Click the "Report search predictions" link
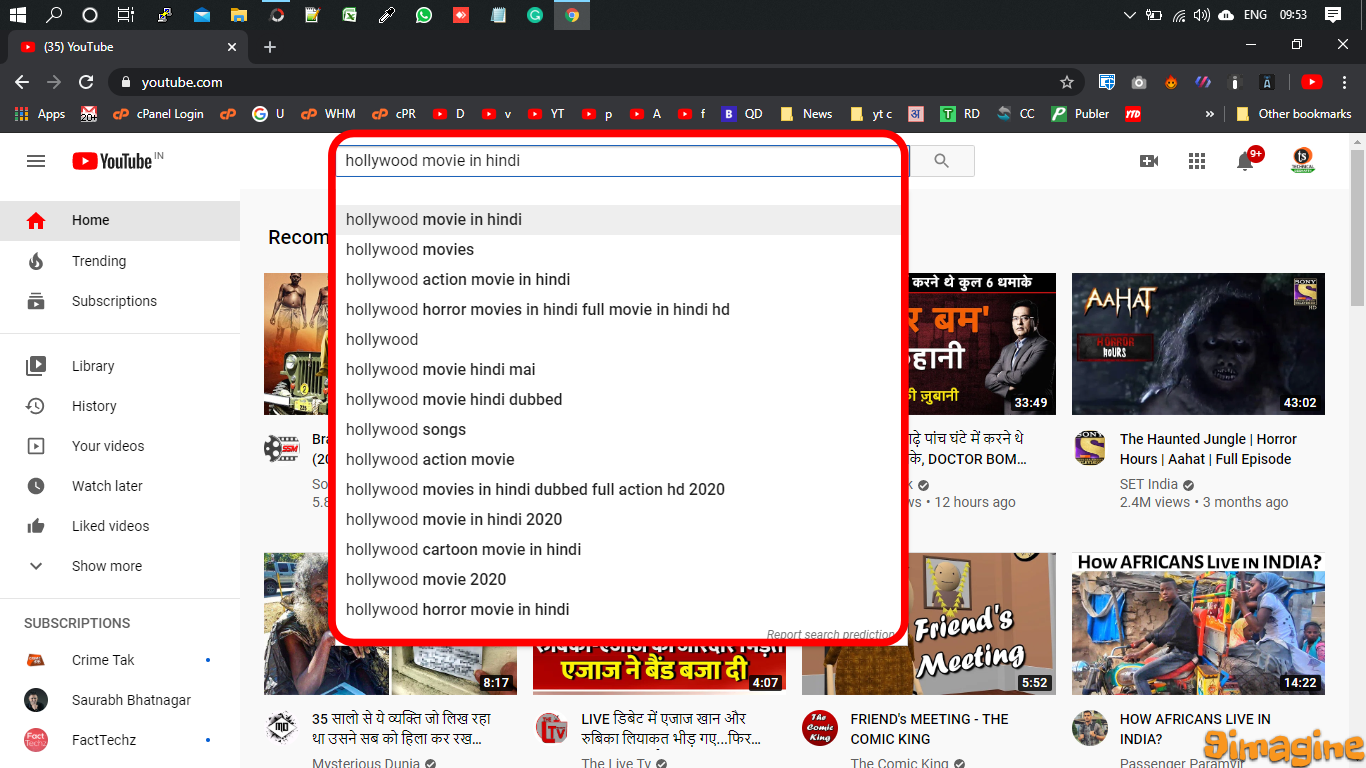 [832, 634]
